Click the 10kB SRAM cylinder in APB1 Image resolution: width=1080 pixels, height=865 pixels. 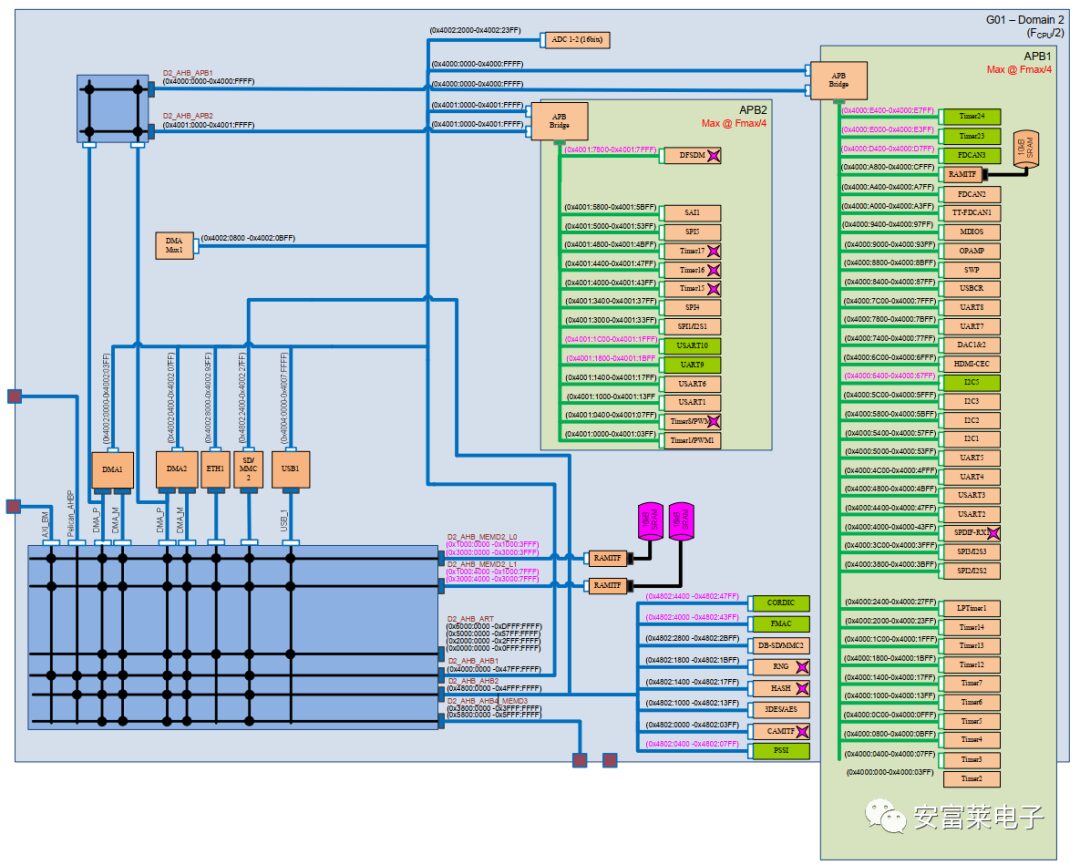(x=1026, y=149)
